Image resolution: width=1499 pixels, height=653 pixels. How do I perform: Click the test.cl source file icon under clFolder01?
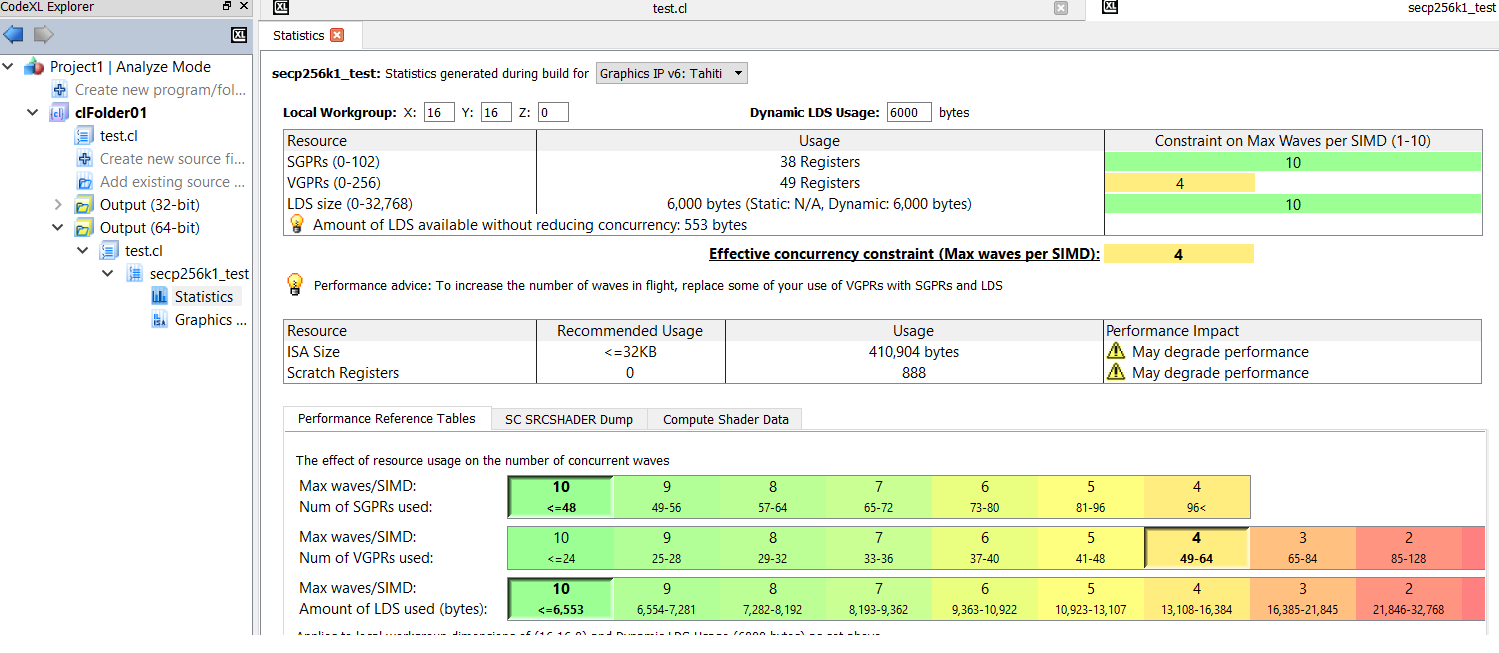coord(84,136)
